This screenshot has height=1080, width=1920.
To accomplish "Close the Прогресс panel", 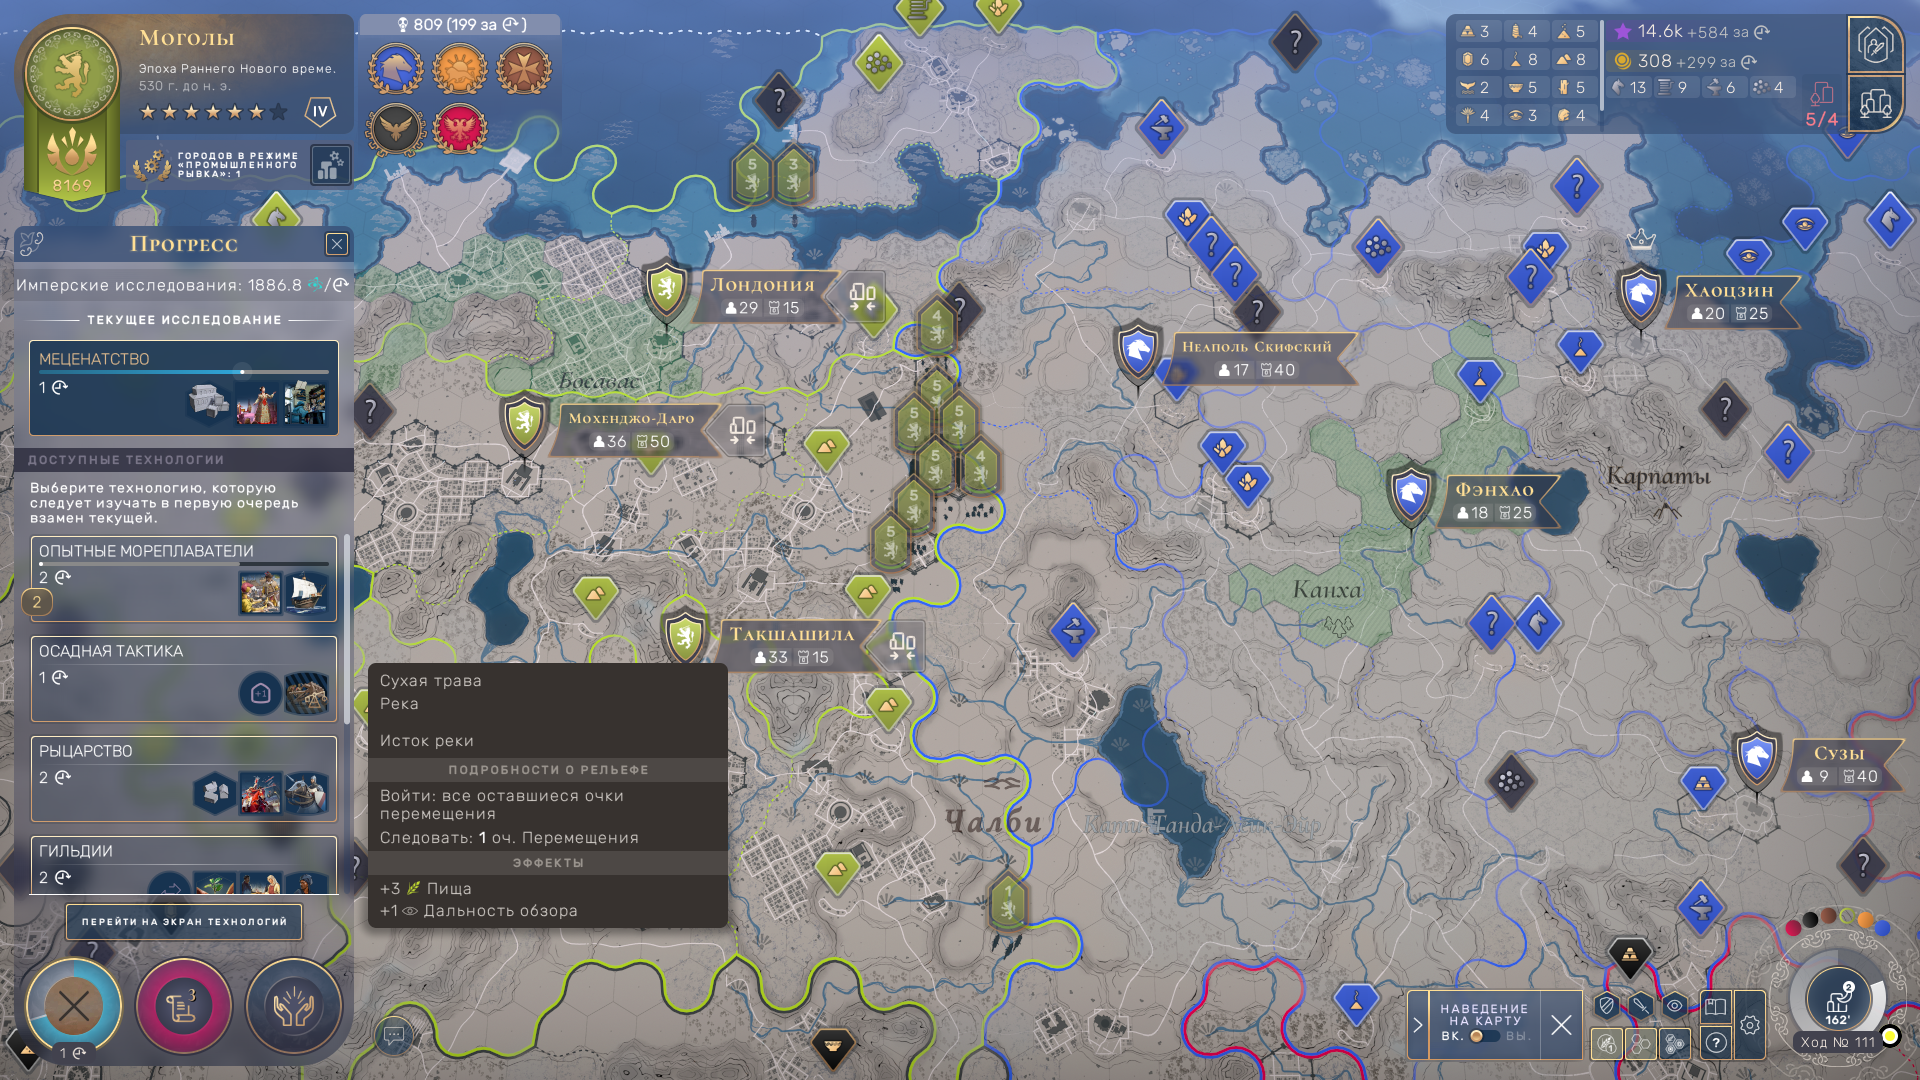I will (x=337, y=244).
